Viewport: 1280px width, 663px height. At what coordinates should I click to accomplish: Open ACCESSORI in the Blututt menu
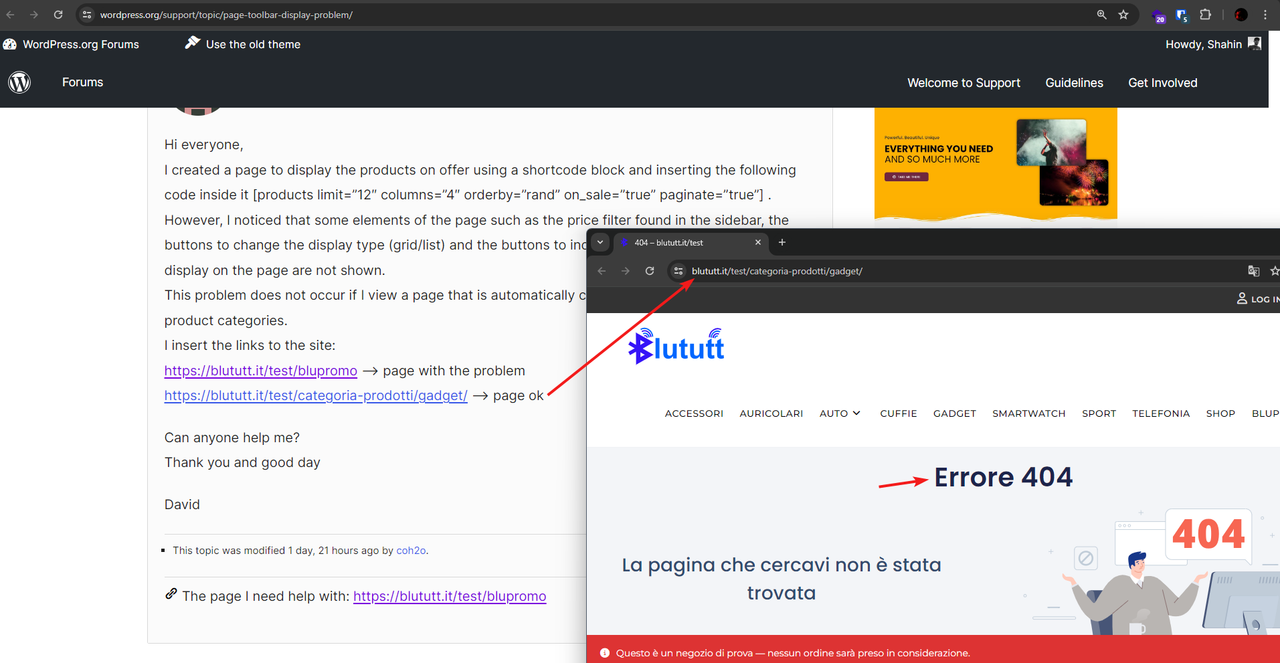[694, 413]
